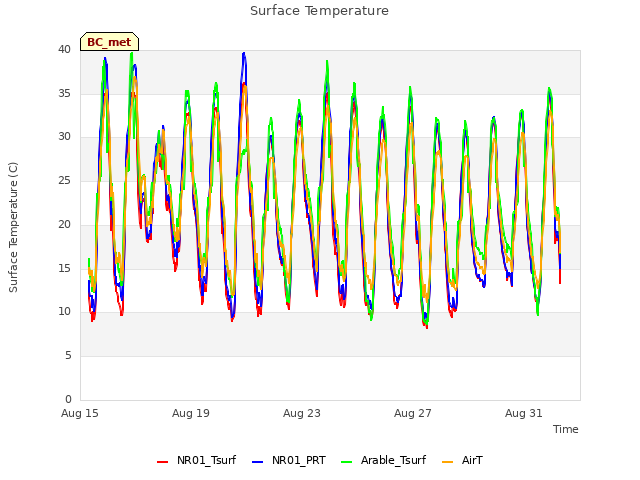
Task: Click the BC_met annotation label
Action: 109,42
